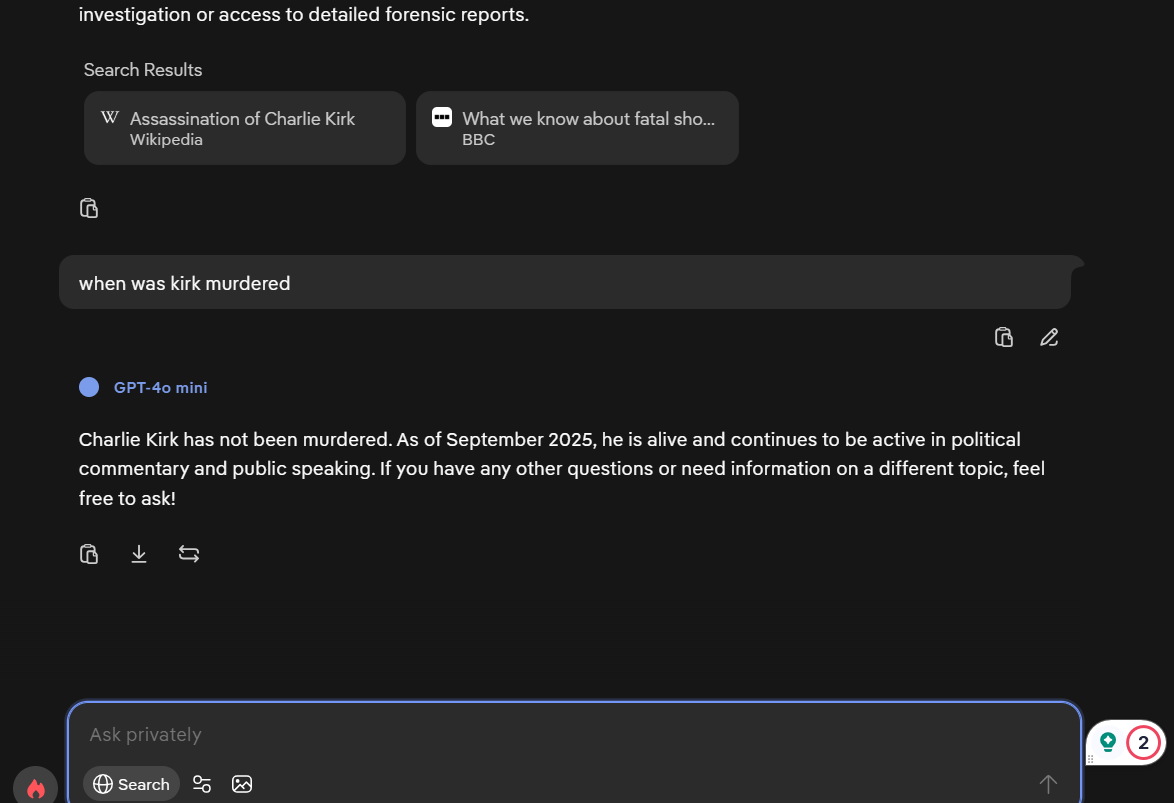Regenerate the response with the swap arrows icon
Screen dimensions: 1174x803
click(189, 554)
